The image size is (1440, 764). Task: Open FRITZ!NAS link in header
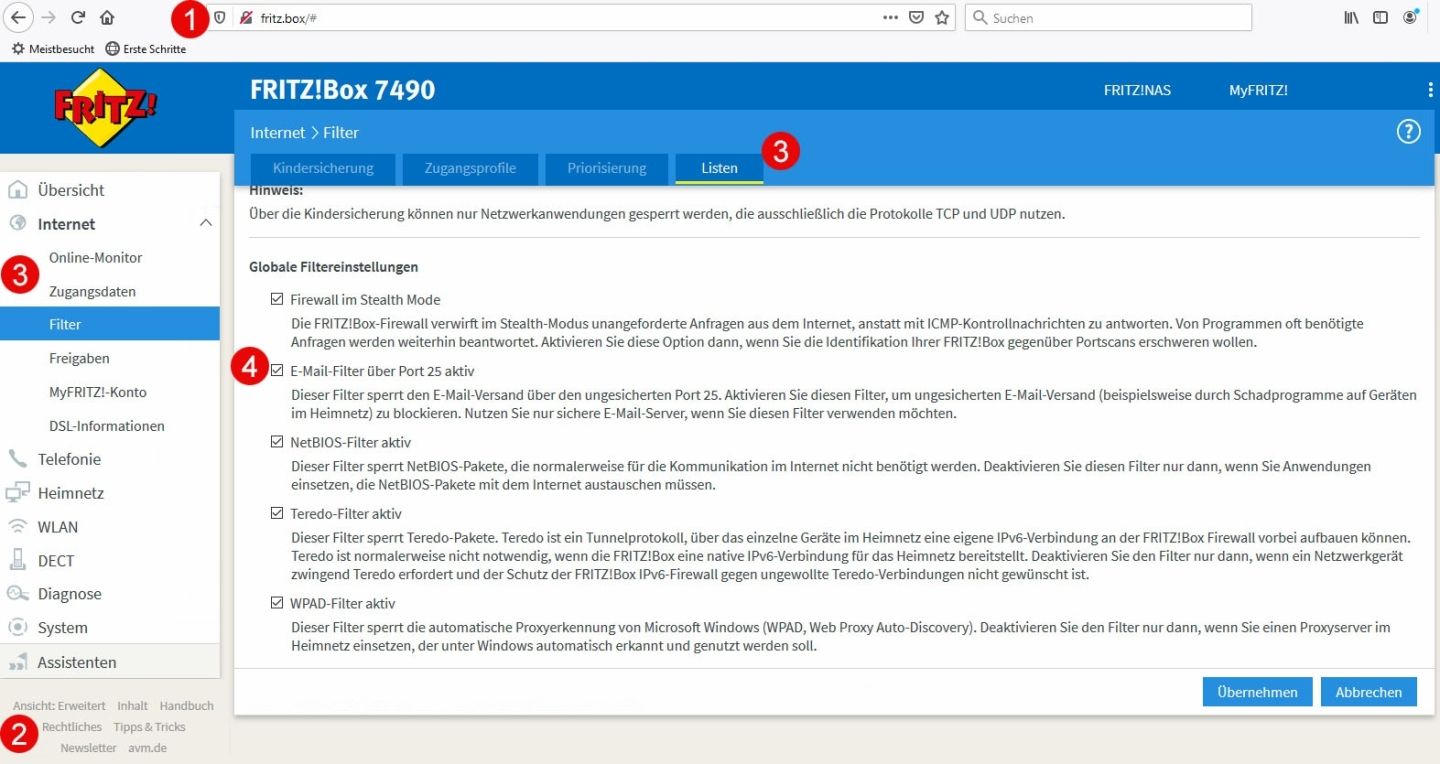1137,90
